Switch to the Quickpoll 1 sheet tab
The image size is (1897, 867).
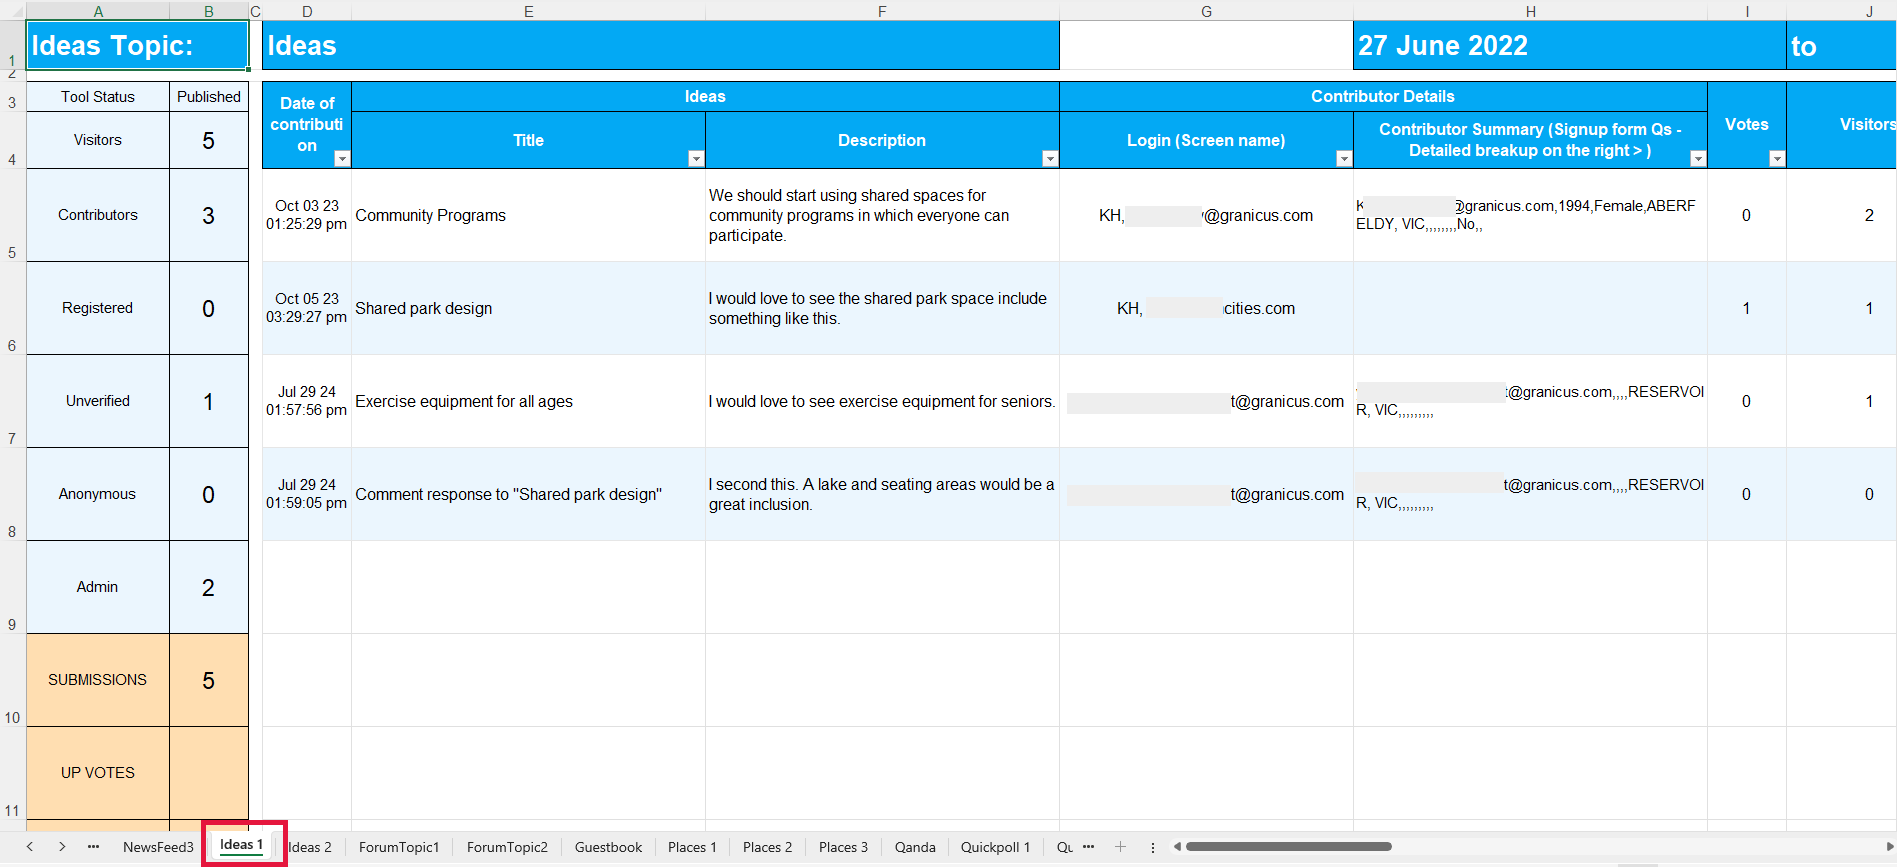pyautogui.click(x=995, y=847)
